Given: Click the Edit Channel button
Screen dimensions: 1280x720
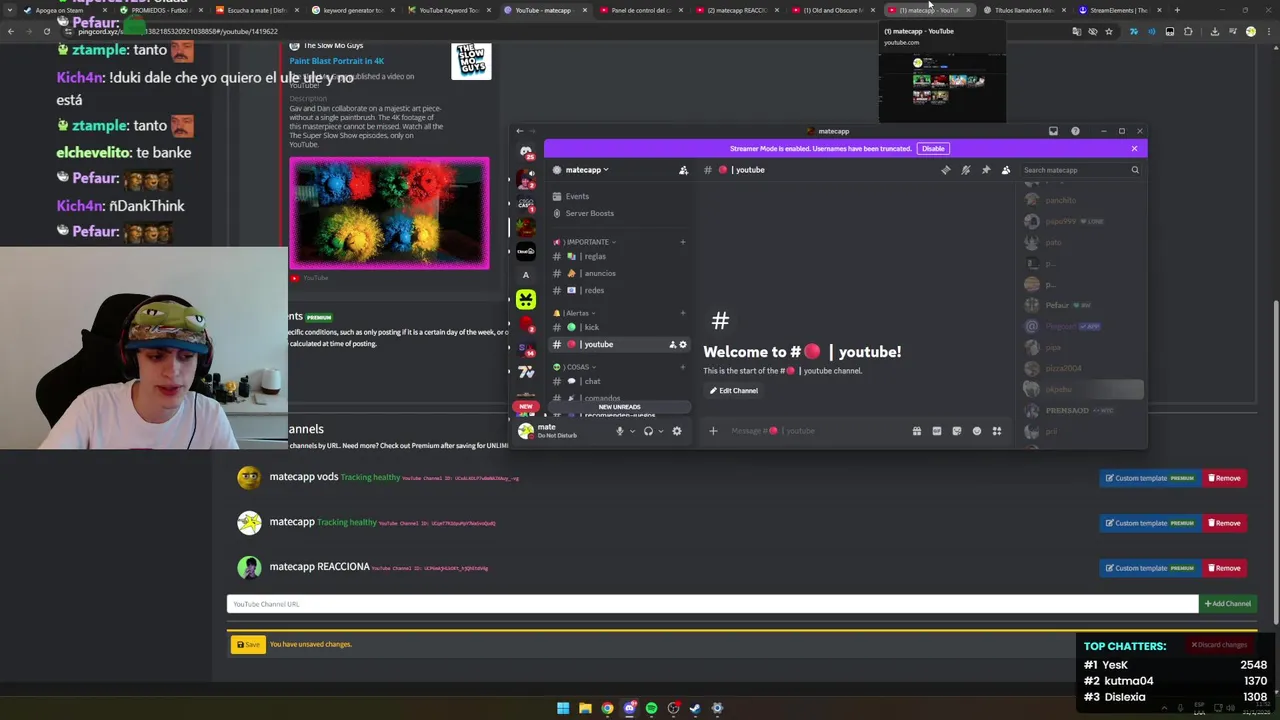Looking at the screenshot, I should click(734, 391).
